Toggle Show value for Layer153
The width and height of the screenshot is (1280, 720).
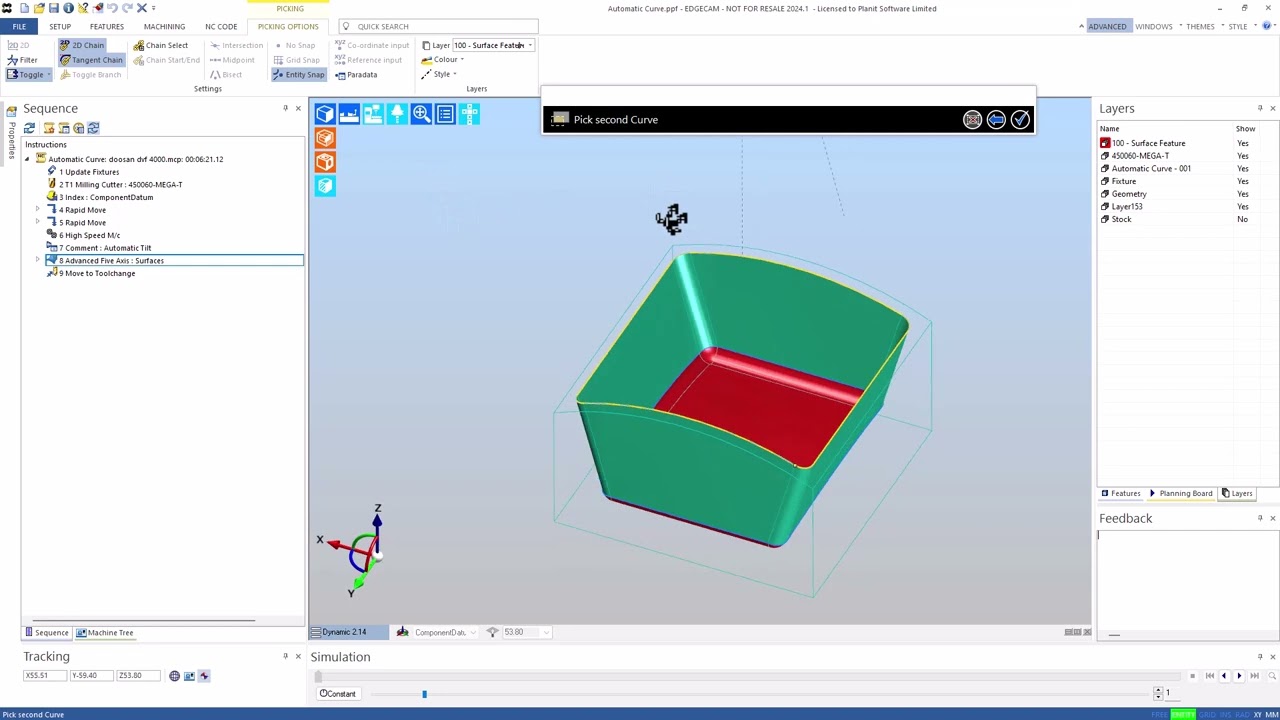[x=1242, y=207]
